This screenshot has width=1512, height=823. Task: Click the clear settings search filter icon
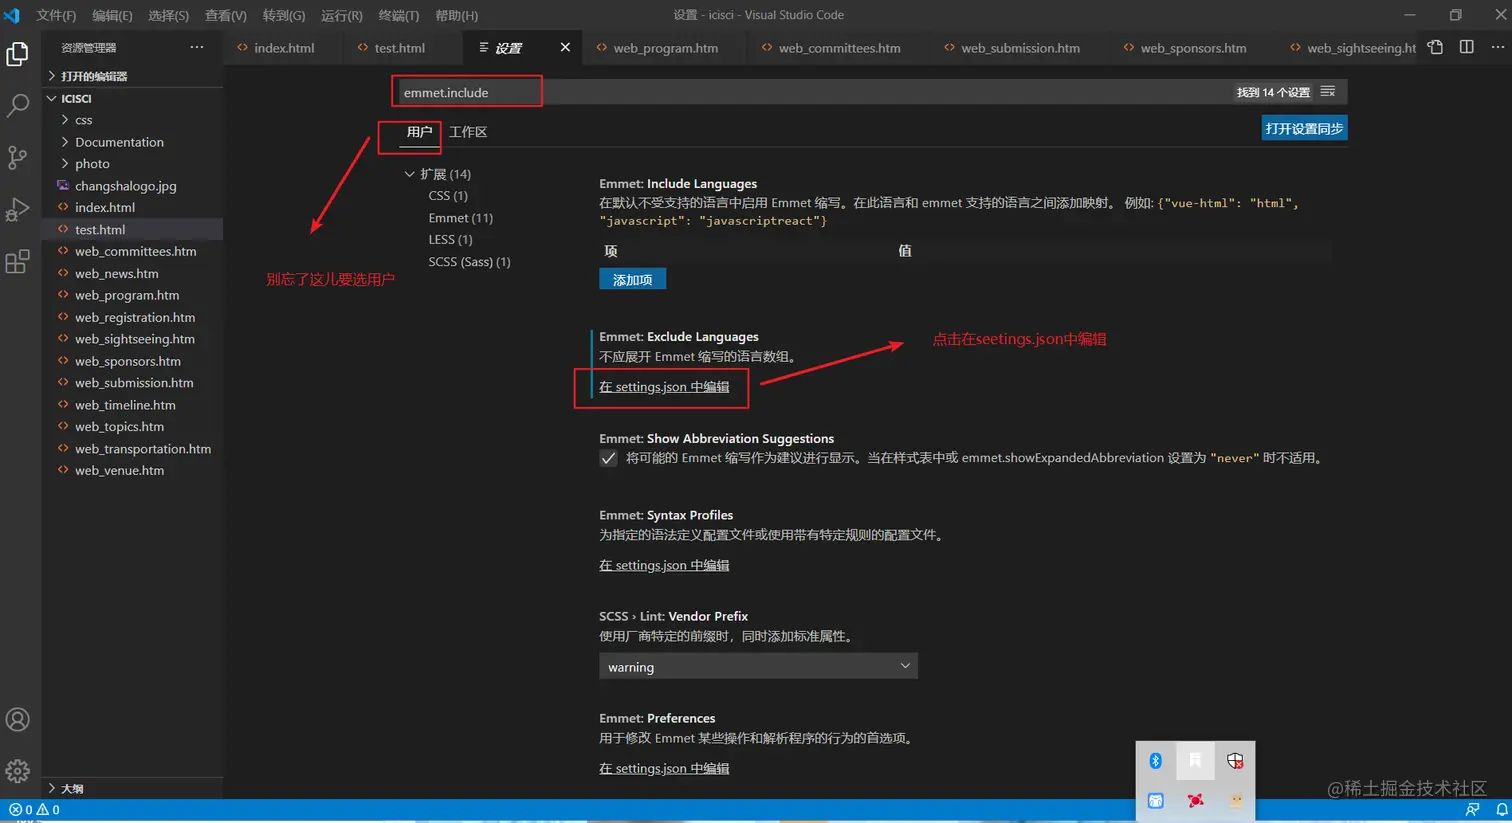(1328, 92)
